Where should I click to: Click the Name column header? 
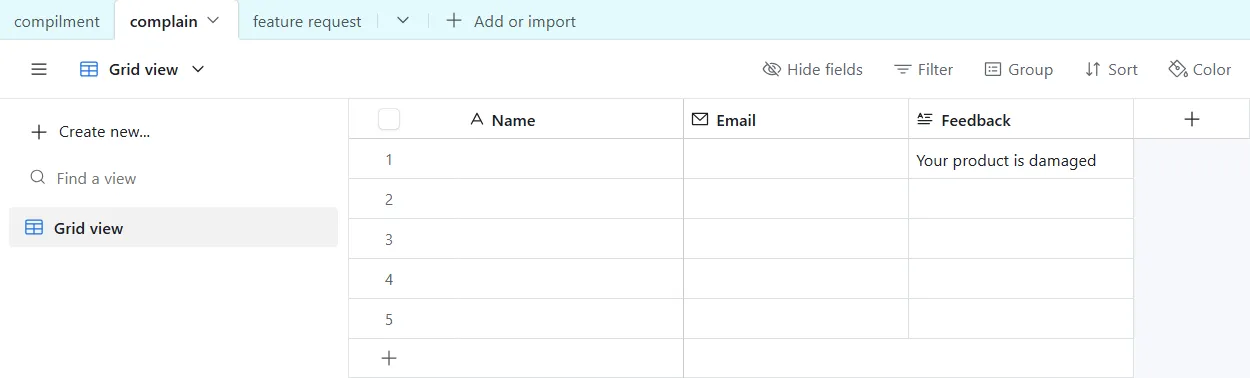(x=516, y=119)
